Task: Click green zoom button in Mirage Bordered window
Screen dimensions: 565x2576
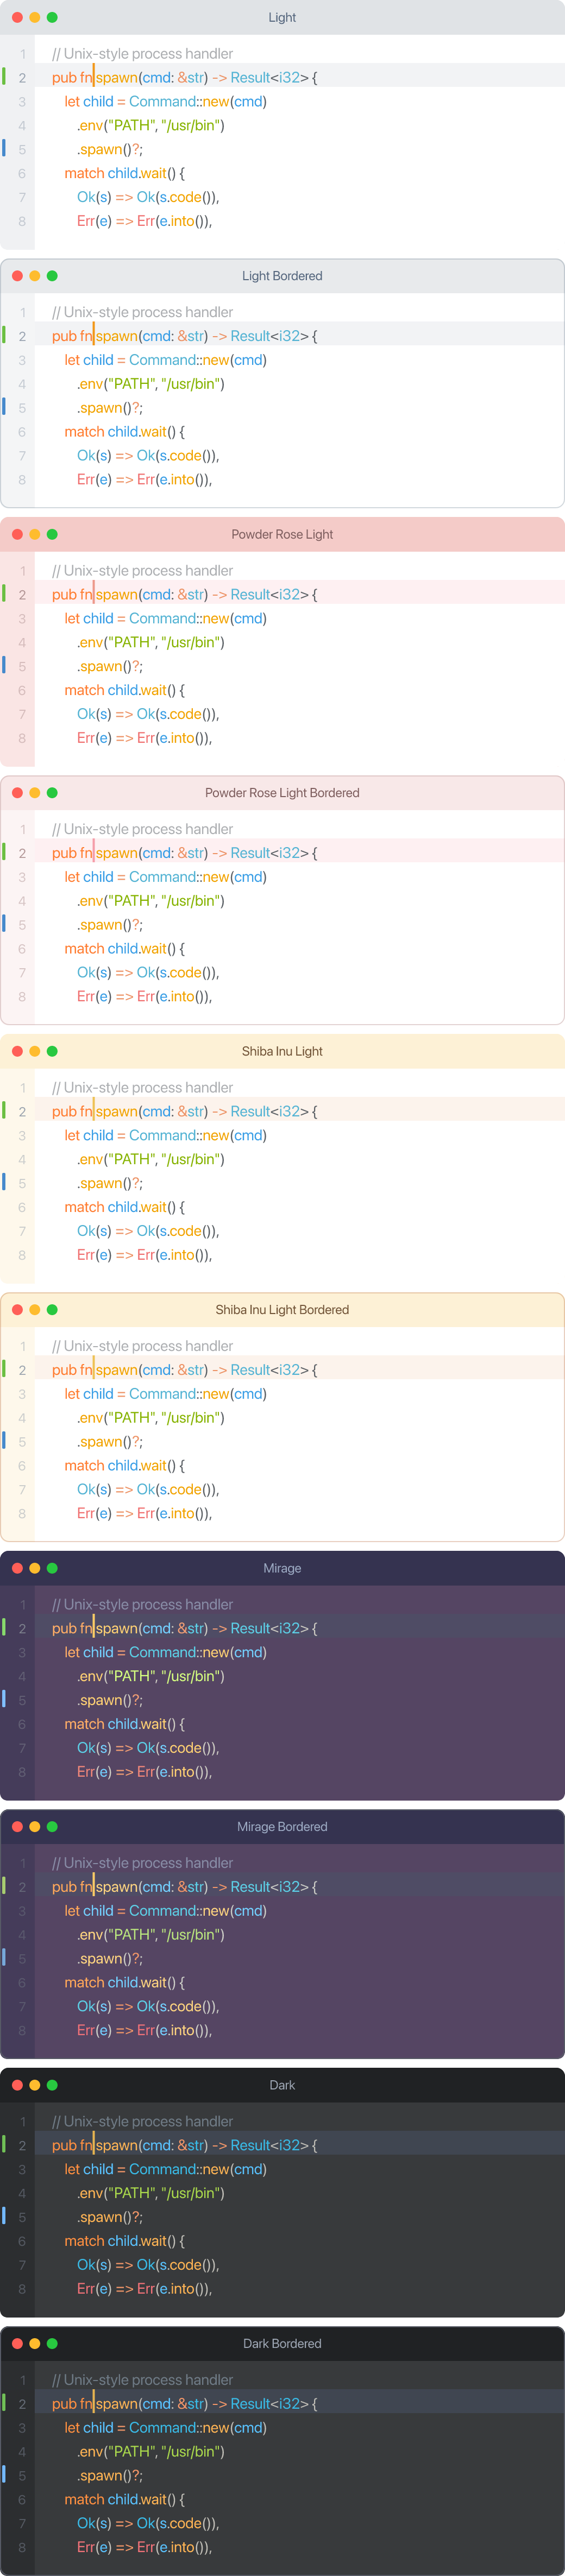Action: tap(52, 1826)
